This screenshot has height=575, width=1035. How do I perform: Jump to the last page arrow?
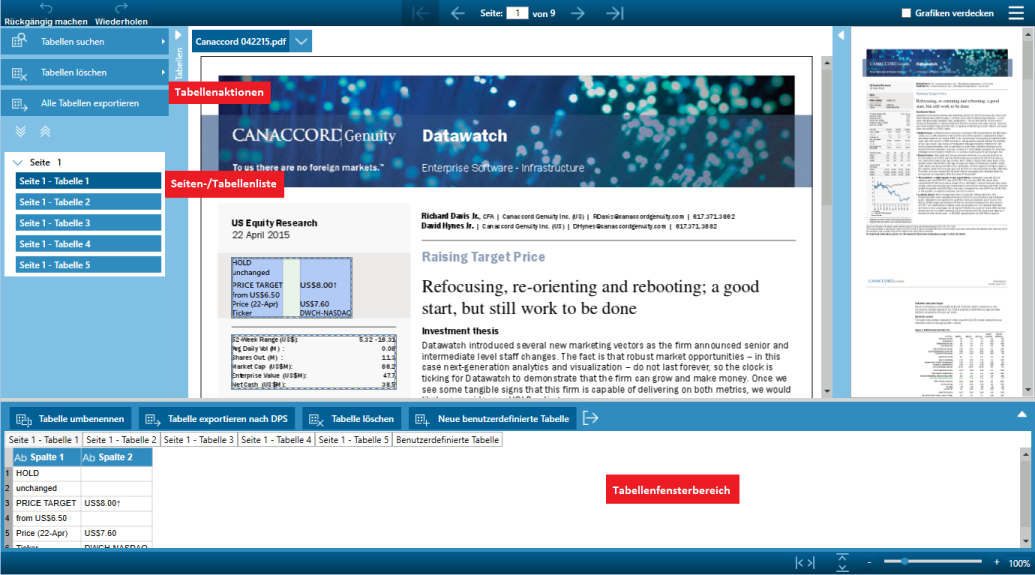614,13
